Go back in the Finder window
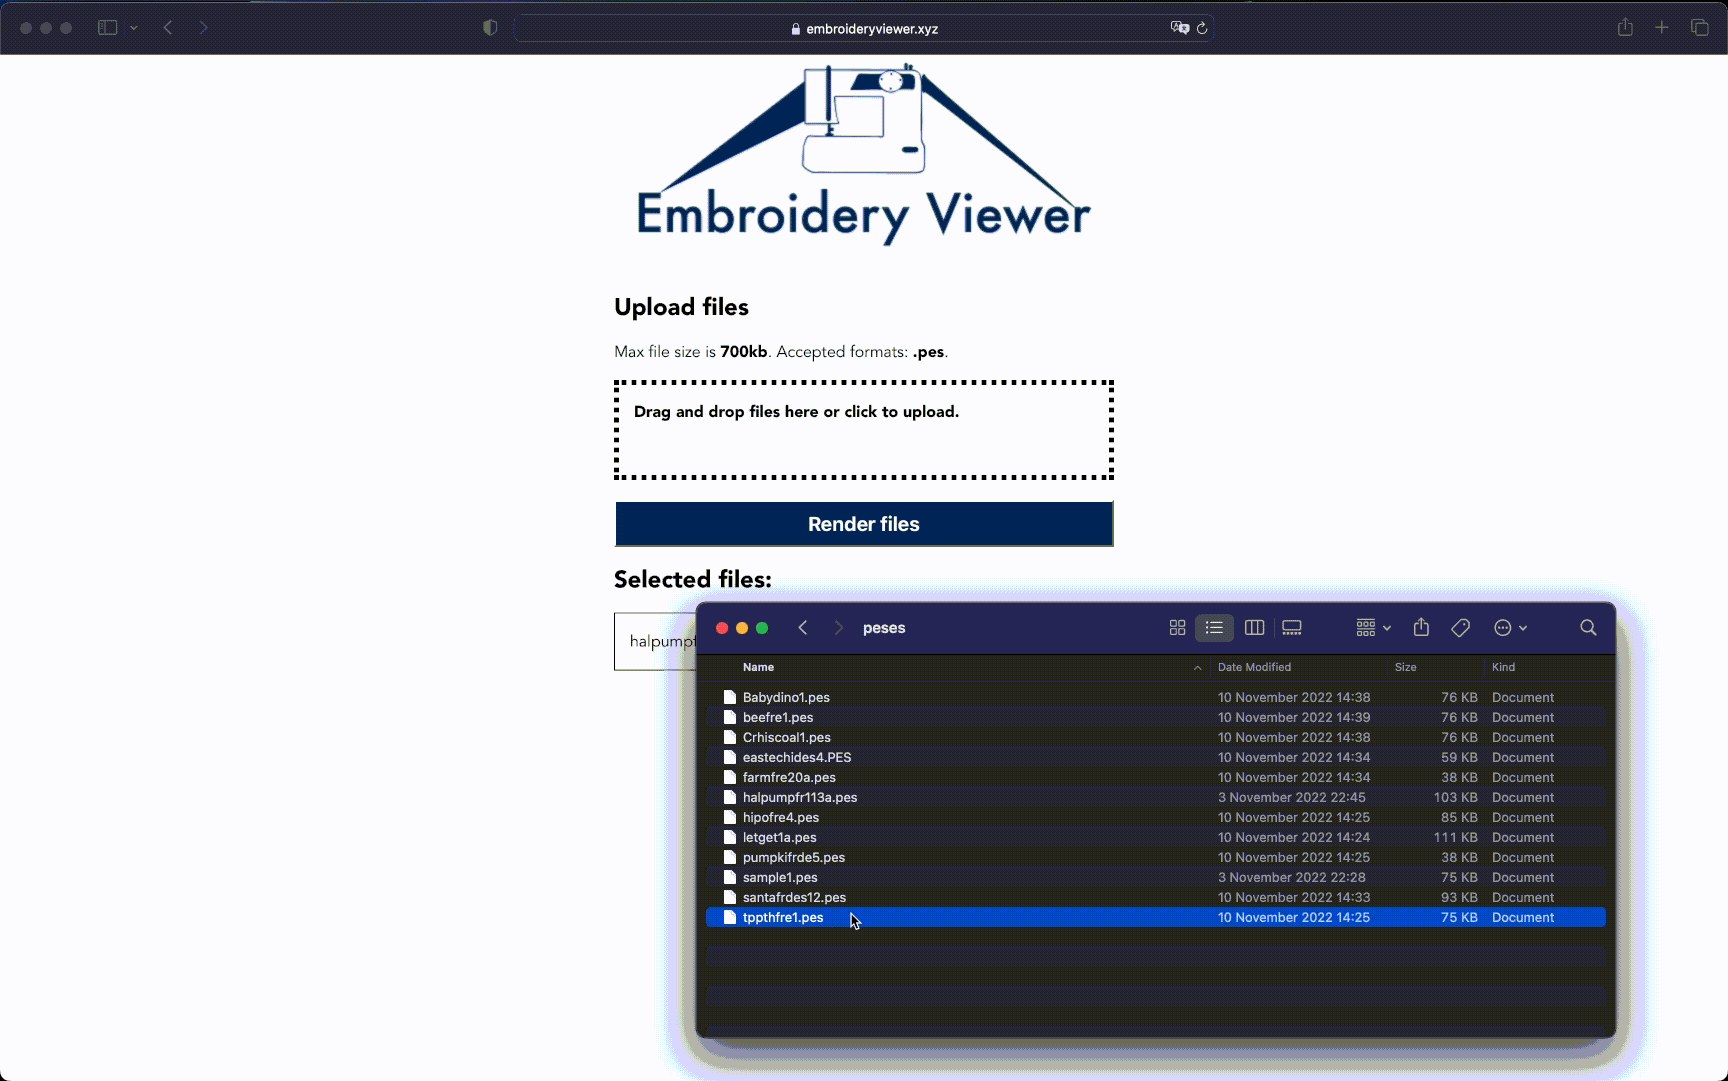The height and width of the screenshot is (1081, 1728). coord(803,628)
